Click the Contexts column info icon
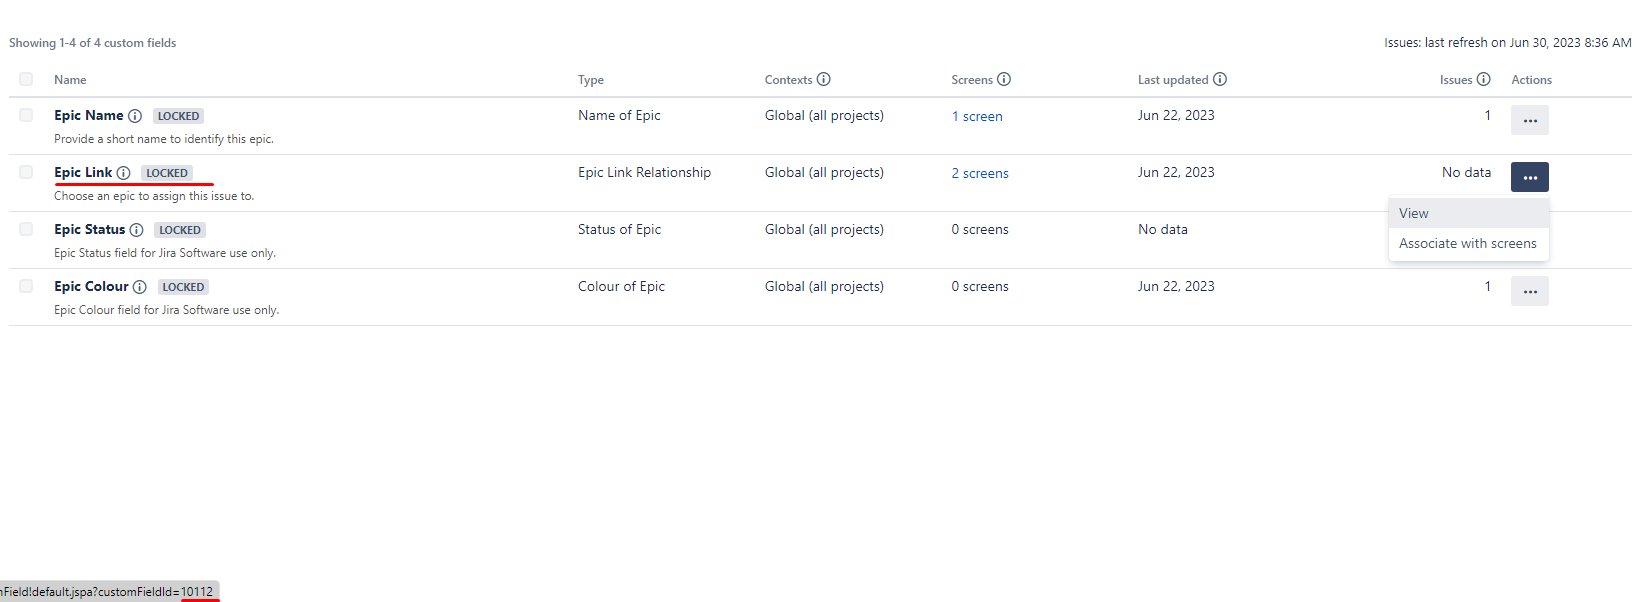The image size is (1652, 602). coord(823,79)
